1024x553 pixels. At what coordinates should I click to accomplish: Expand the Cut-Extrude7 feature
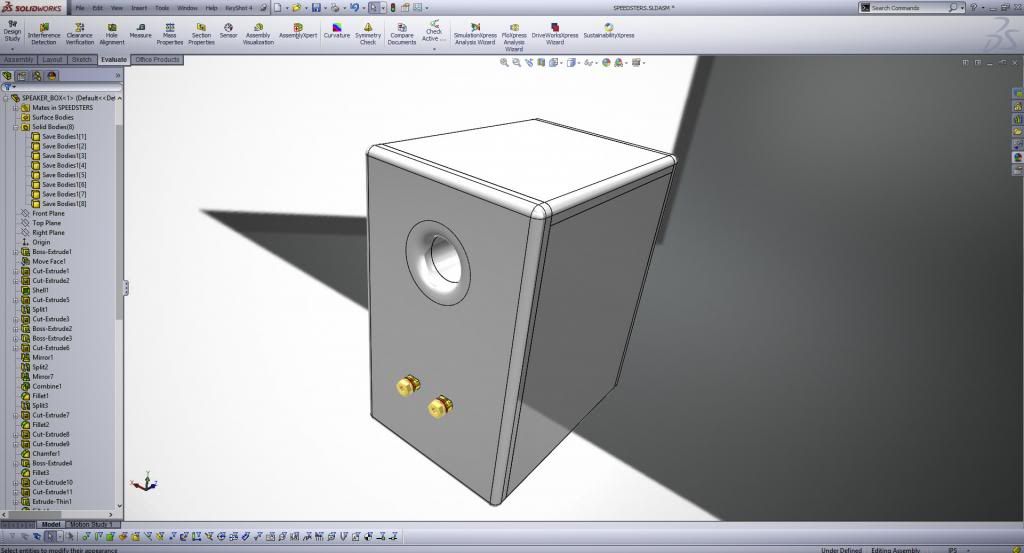point(16,415)
